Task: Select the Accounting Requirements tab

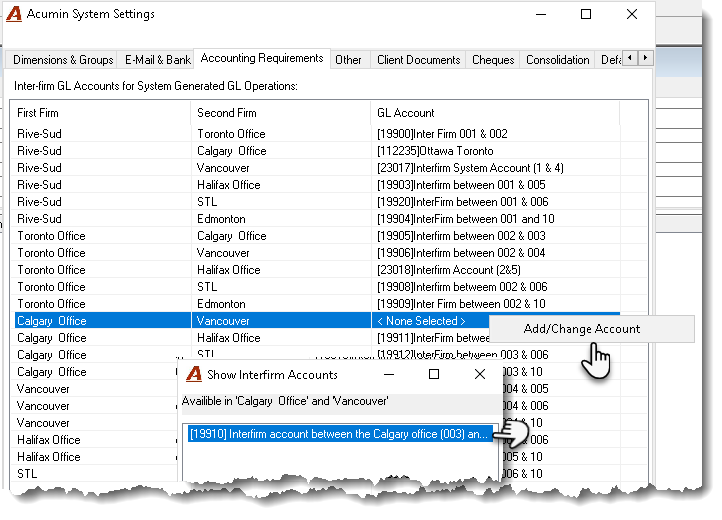Action: click(x=262, y=58)
